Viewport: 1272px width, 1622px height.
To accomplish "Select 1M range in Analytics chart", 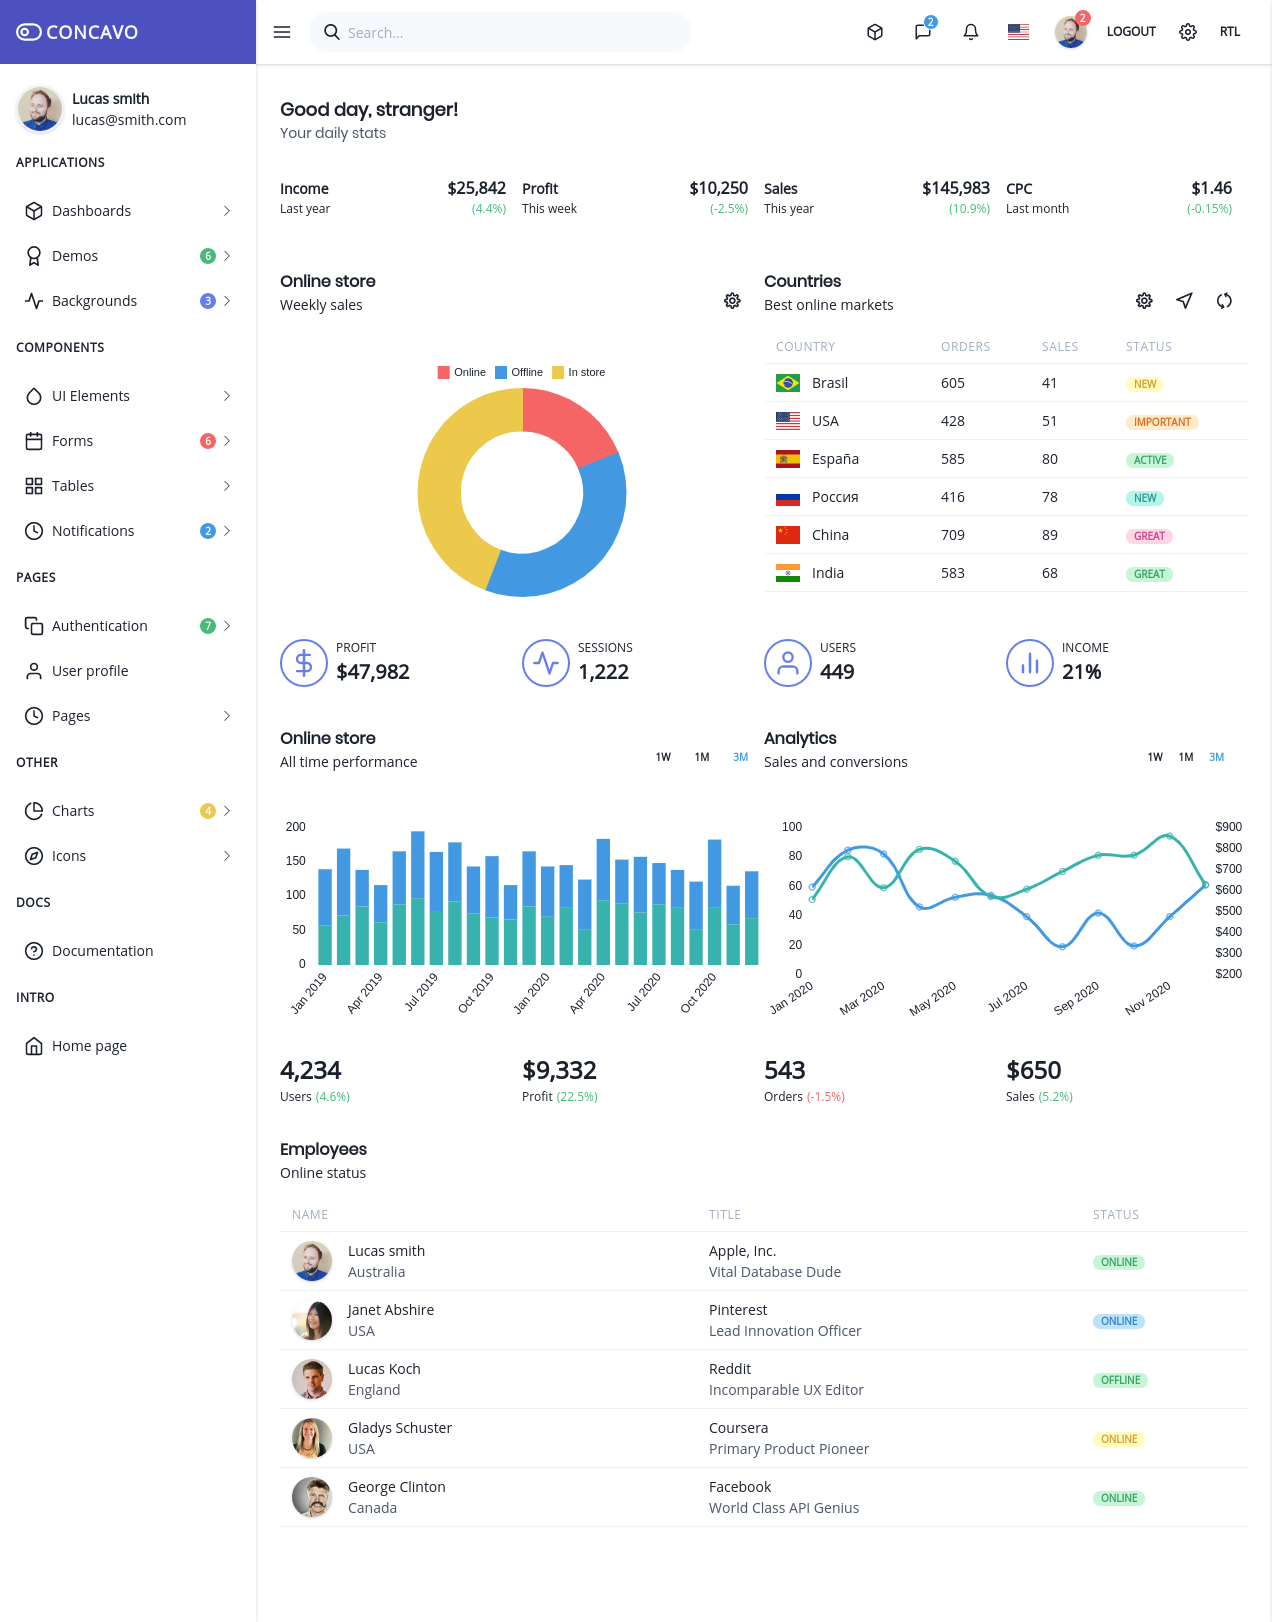I will coord(1186,757).
